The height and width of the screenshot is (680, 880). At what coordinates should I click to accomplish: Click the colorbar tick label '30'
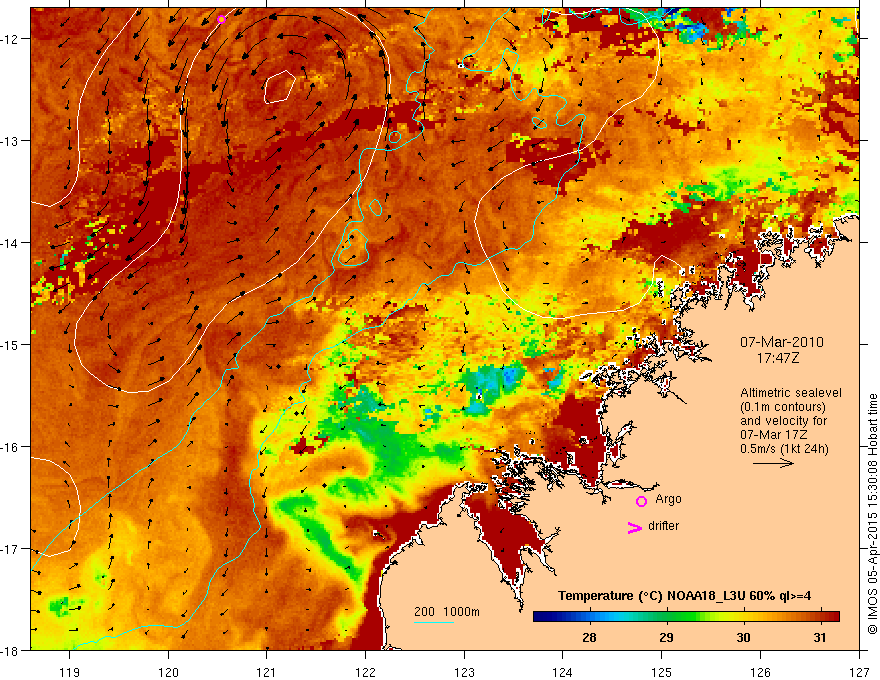coord(743,637)
